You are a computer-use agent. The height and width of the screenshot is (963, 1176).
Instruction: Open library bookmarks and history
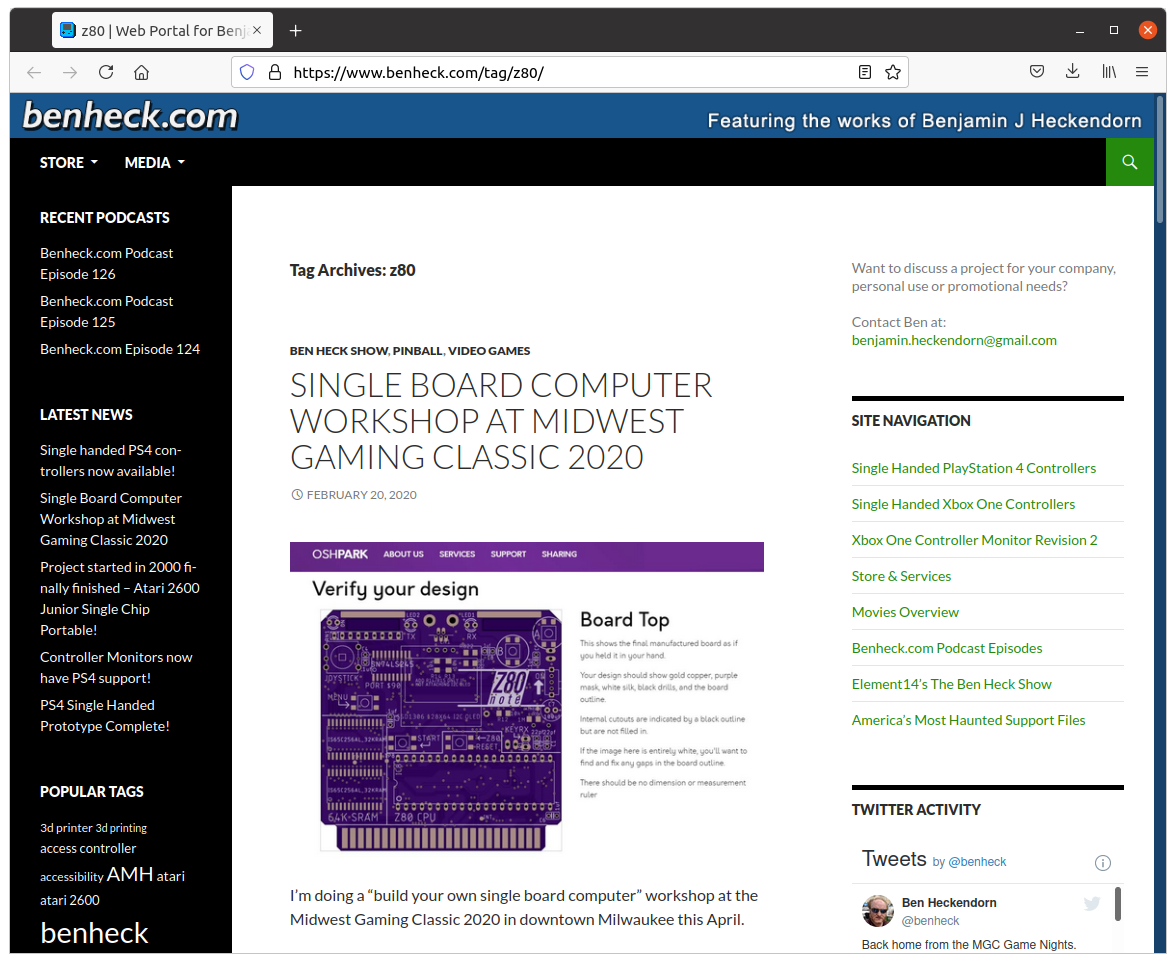(1108, 72)
